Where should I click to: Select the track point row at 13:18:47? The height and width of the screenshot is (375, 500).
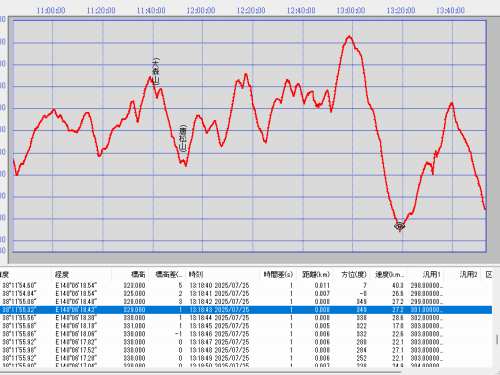point(246,342)
